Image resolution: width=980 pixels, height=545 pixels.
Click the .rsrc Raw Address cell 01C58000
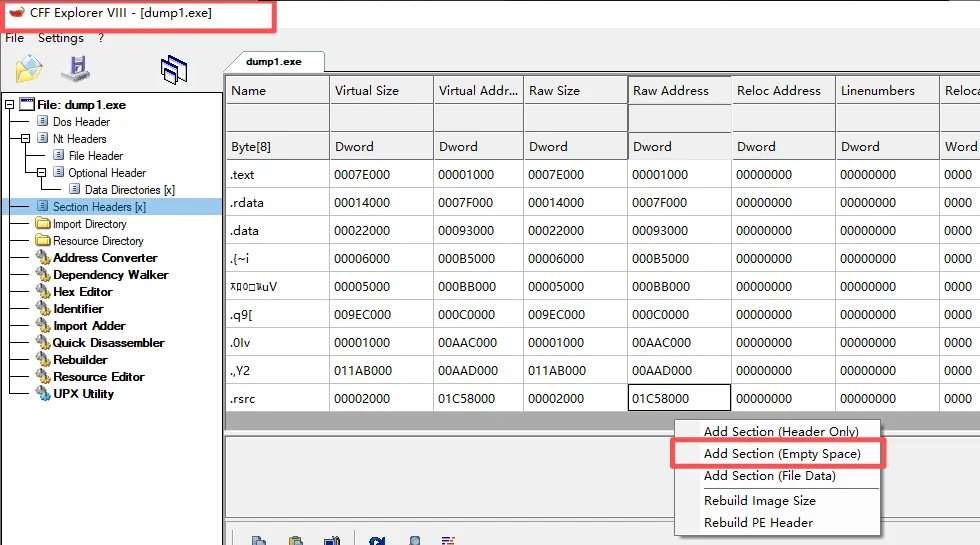click(679, 398)
